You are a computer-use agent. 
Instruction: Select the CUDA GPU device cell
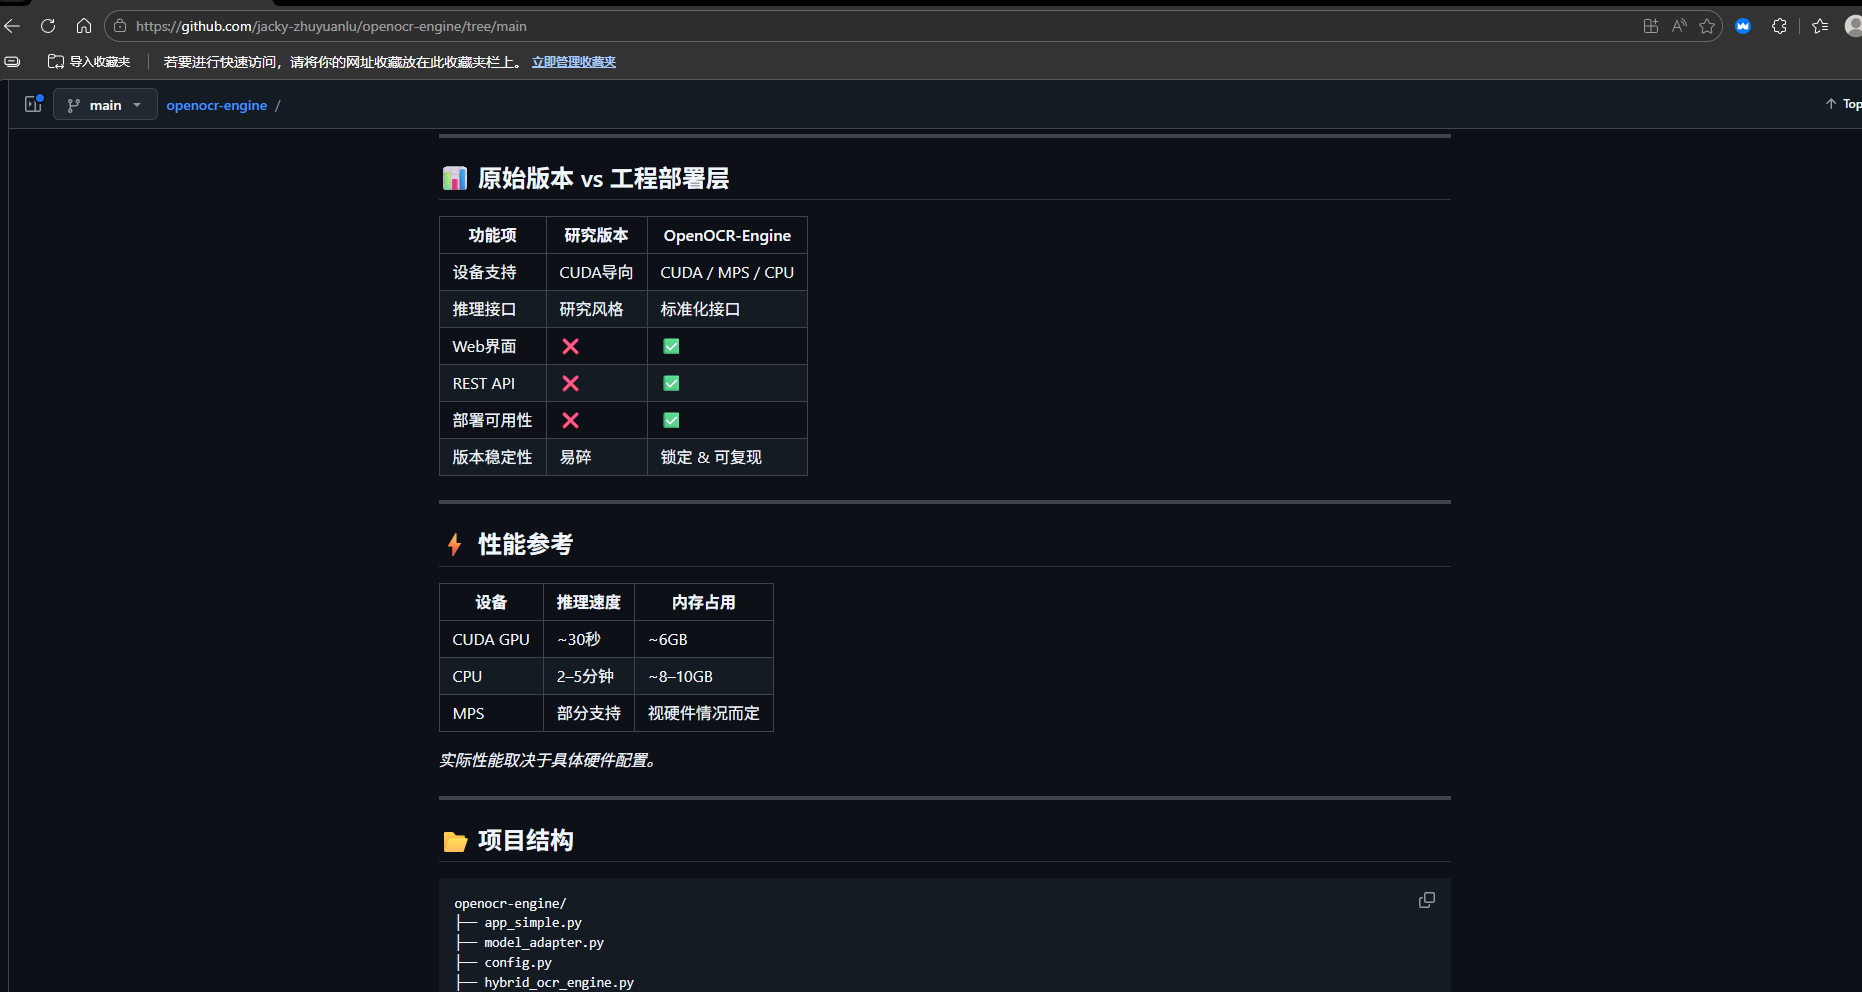click(491, 640)
